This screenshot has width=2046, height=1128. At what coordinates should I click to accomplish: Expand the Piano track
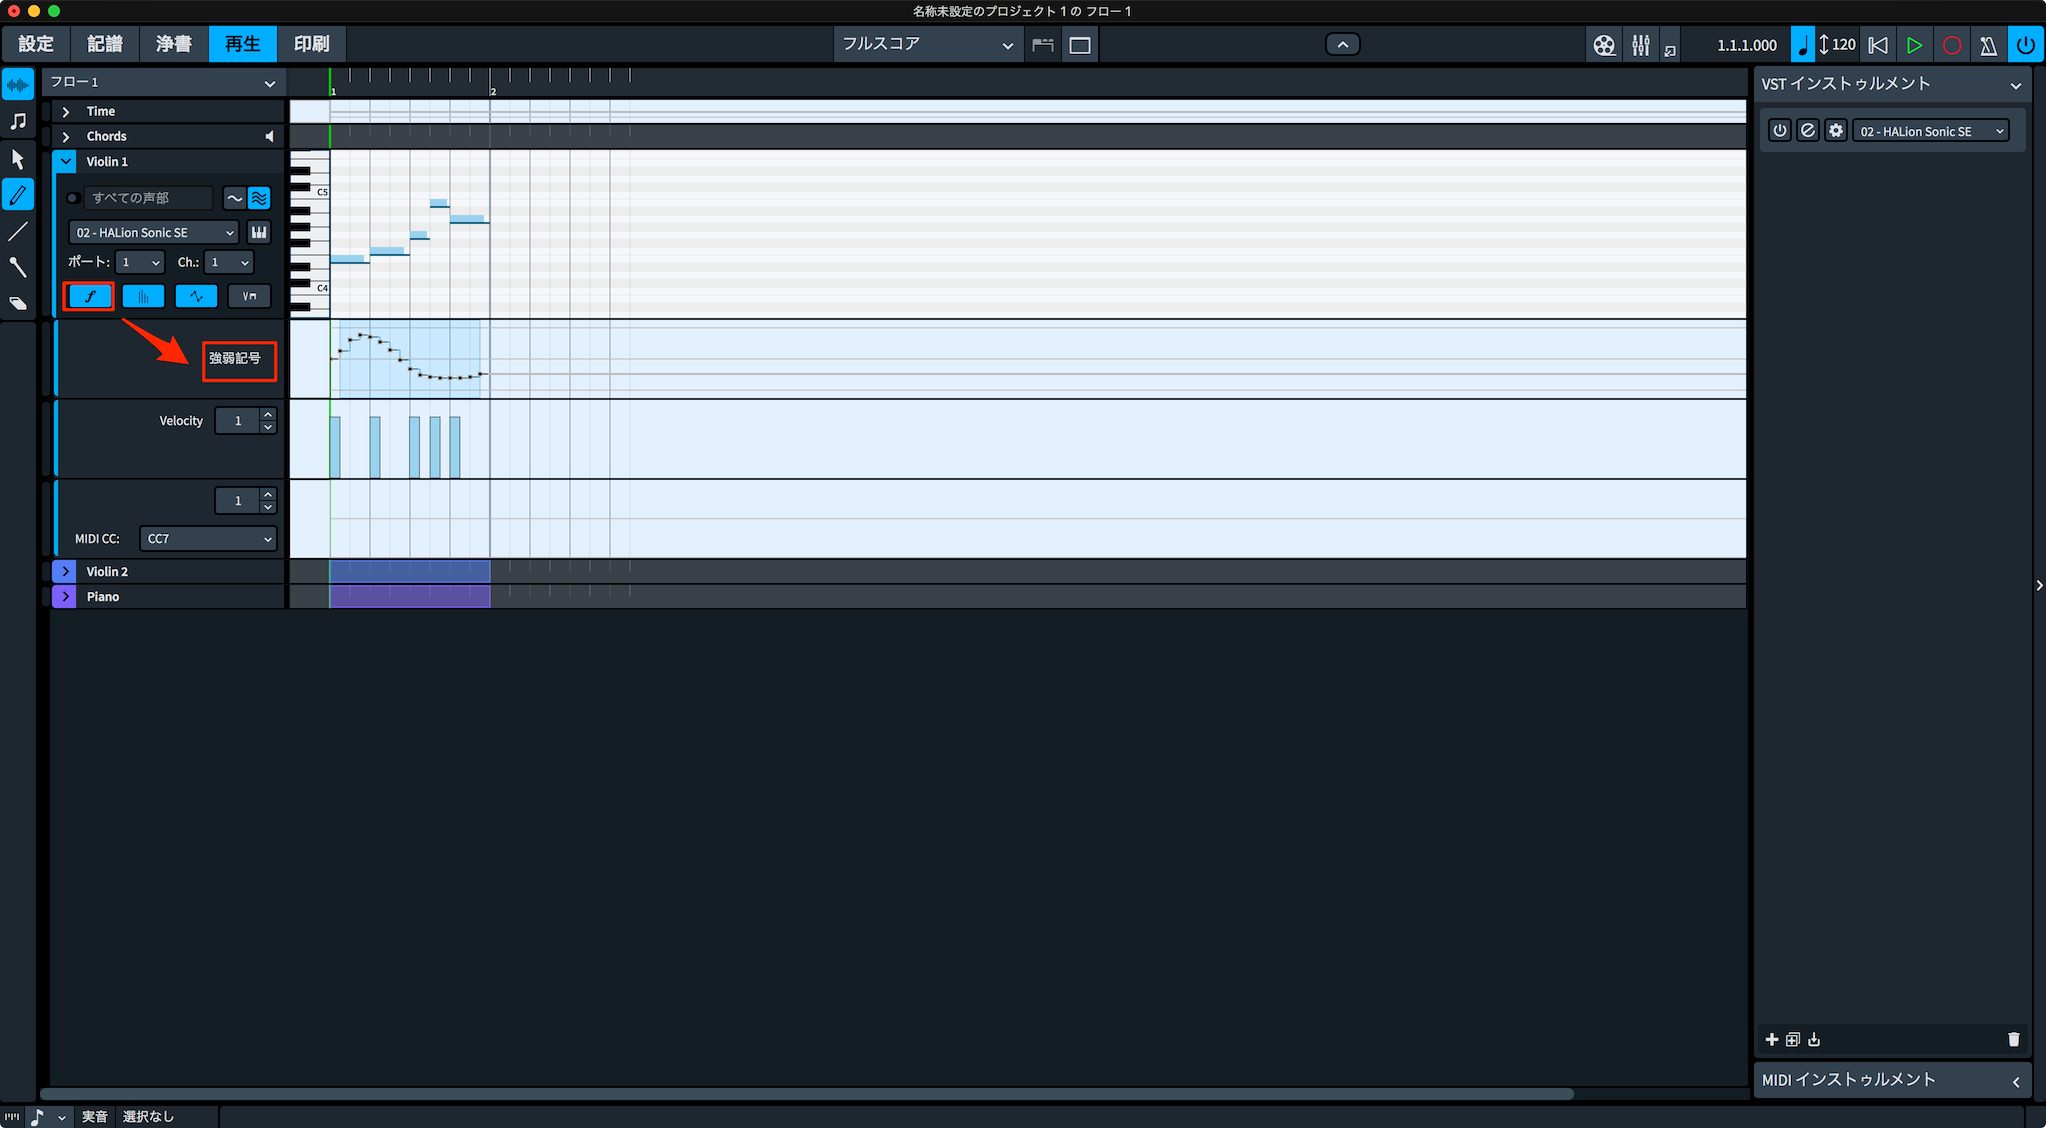click(65, 597)
